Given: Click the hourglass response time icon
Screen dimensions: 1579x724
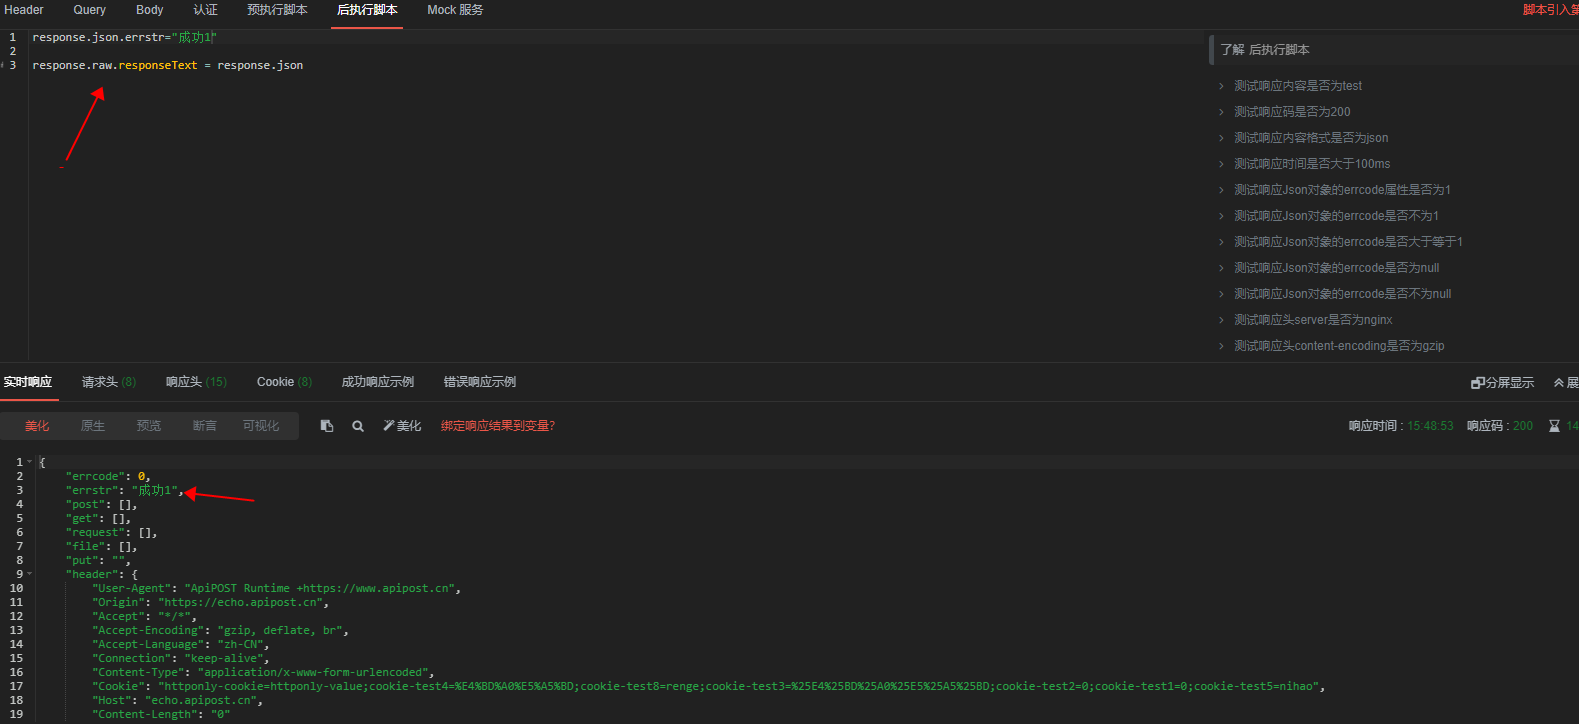Looking at the screenshot, I should (x=1554, y=426).
